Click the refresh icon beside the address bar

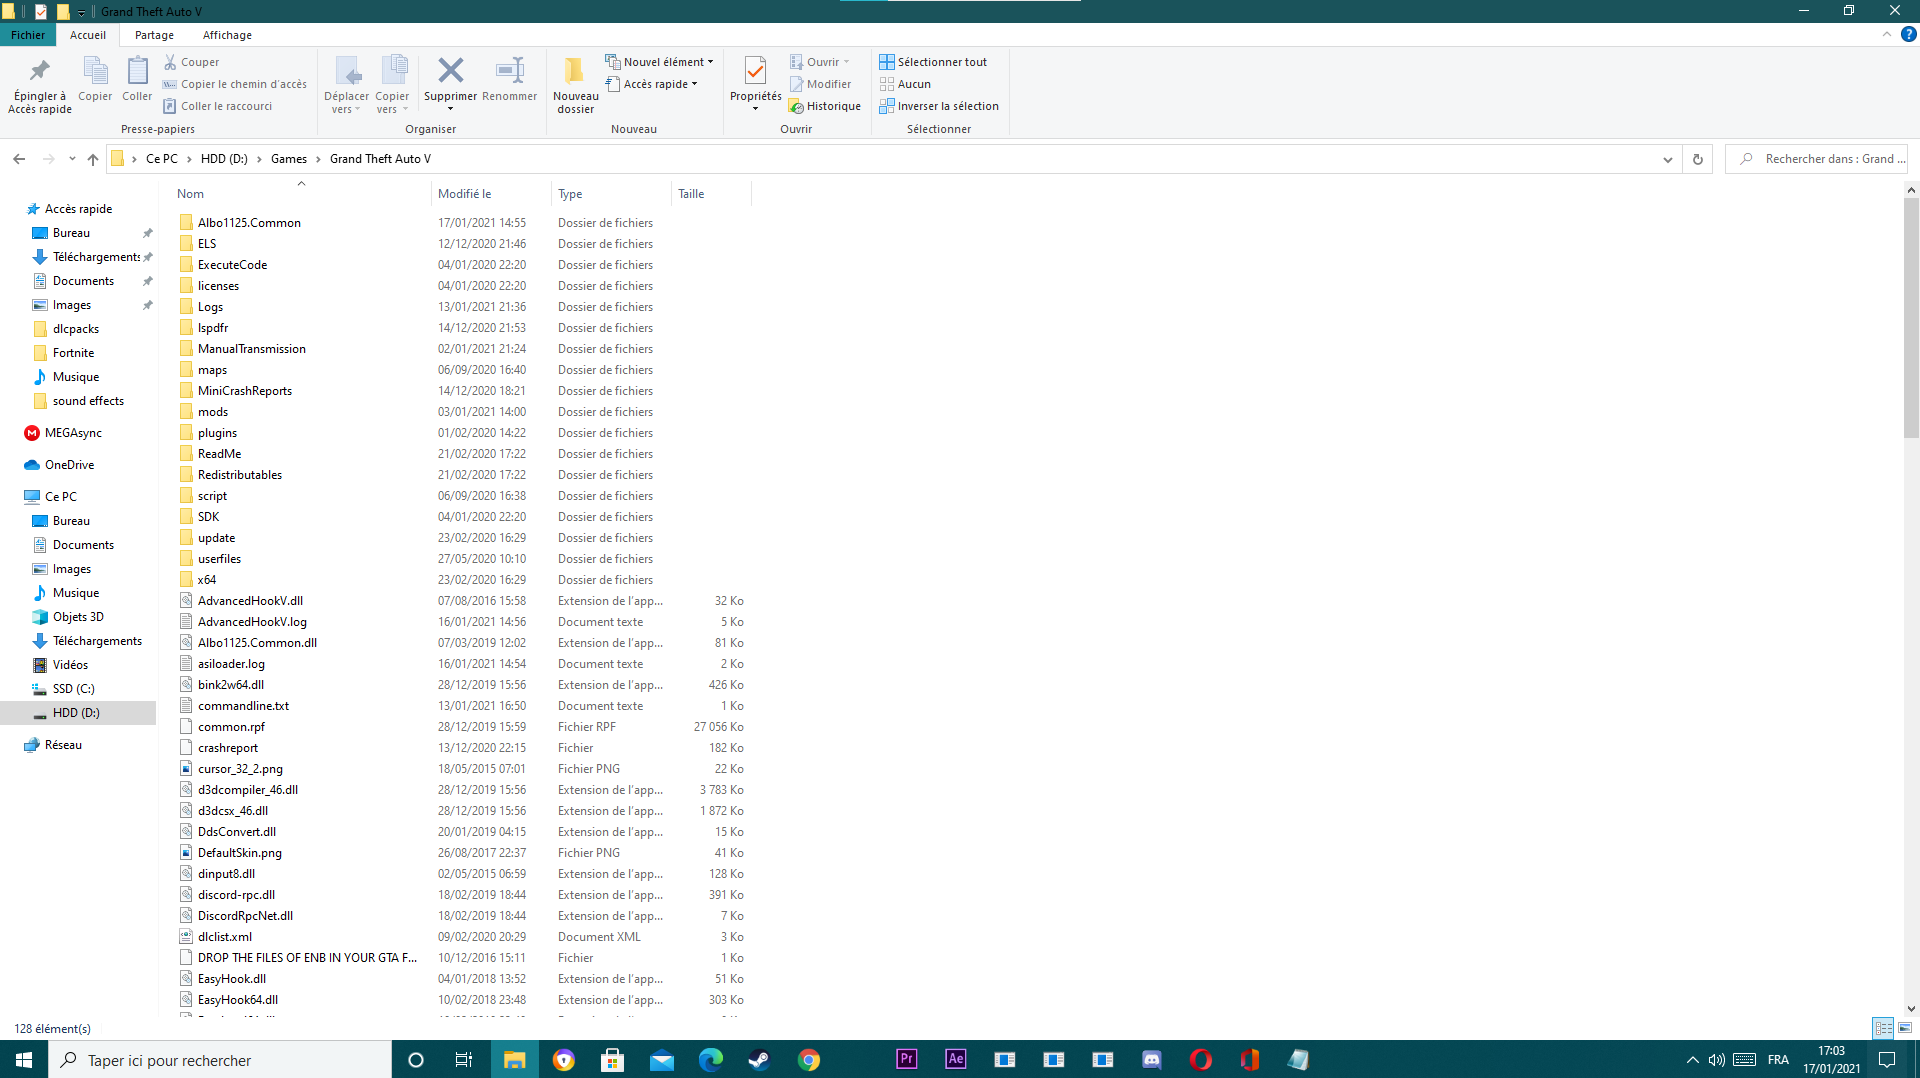click(1697, 158)
